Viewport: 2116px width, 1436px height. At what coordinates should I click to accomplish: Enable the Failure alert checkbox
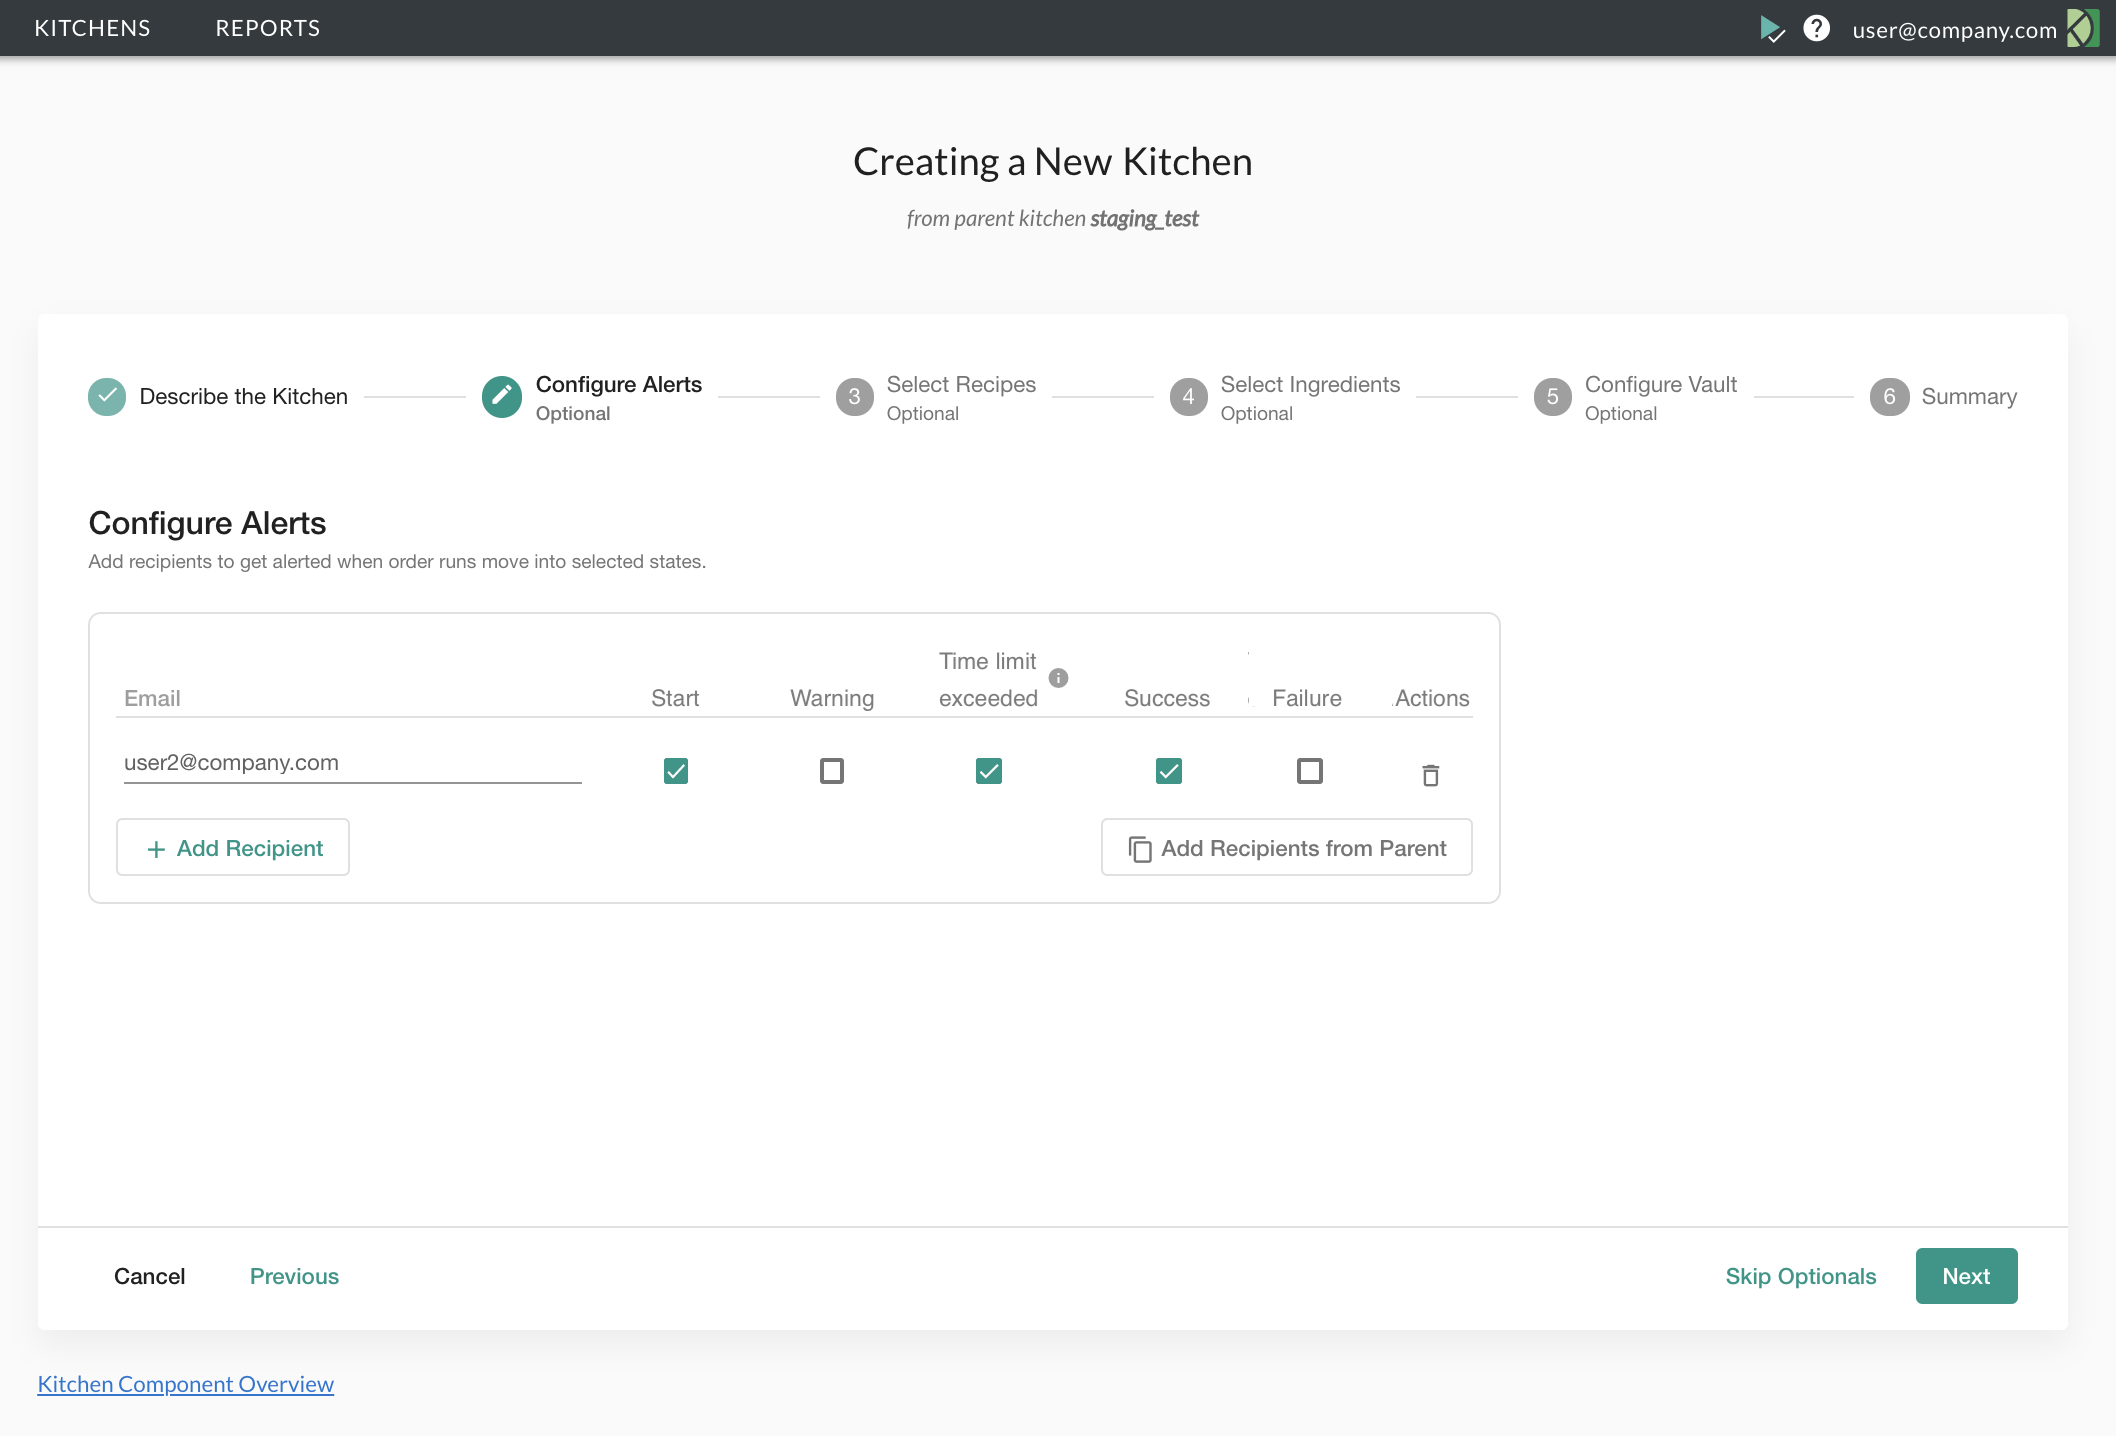tap(1309, 771)
